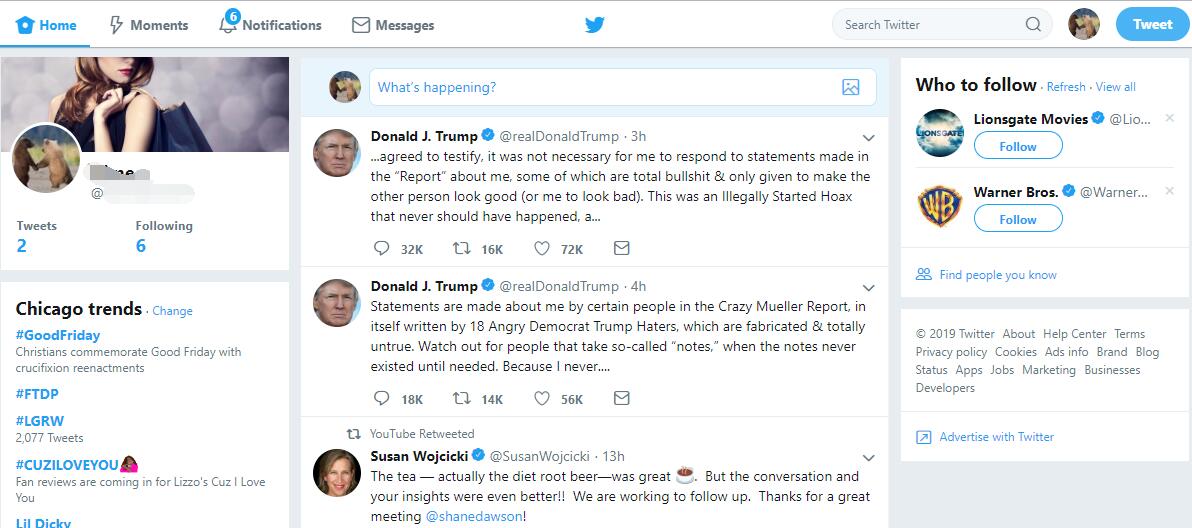The width and height of the screenshot is (1192, 528).
Task: Reply to Trump's first tweet
Action: click(381, 248)
